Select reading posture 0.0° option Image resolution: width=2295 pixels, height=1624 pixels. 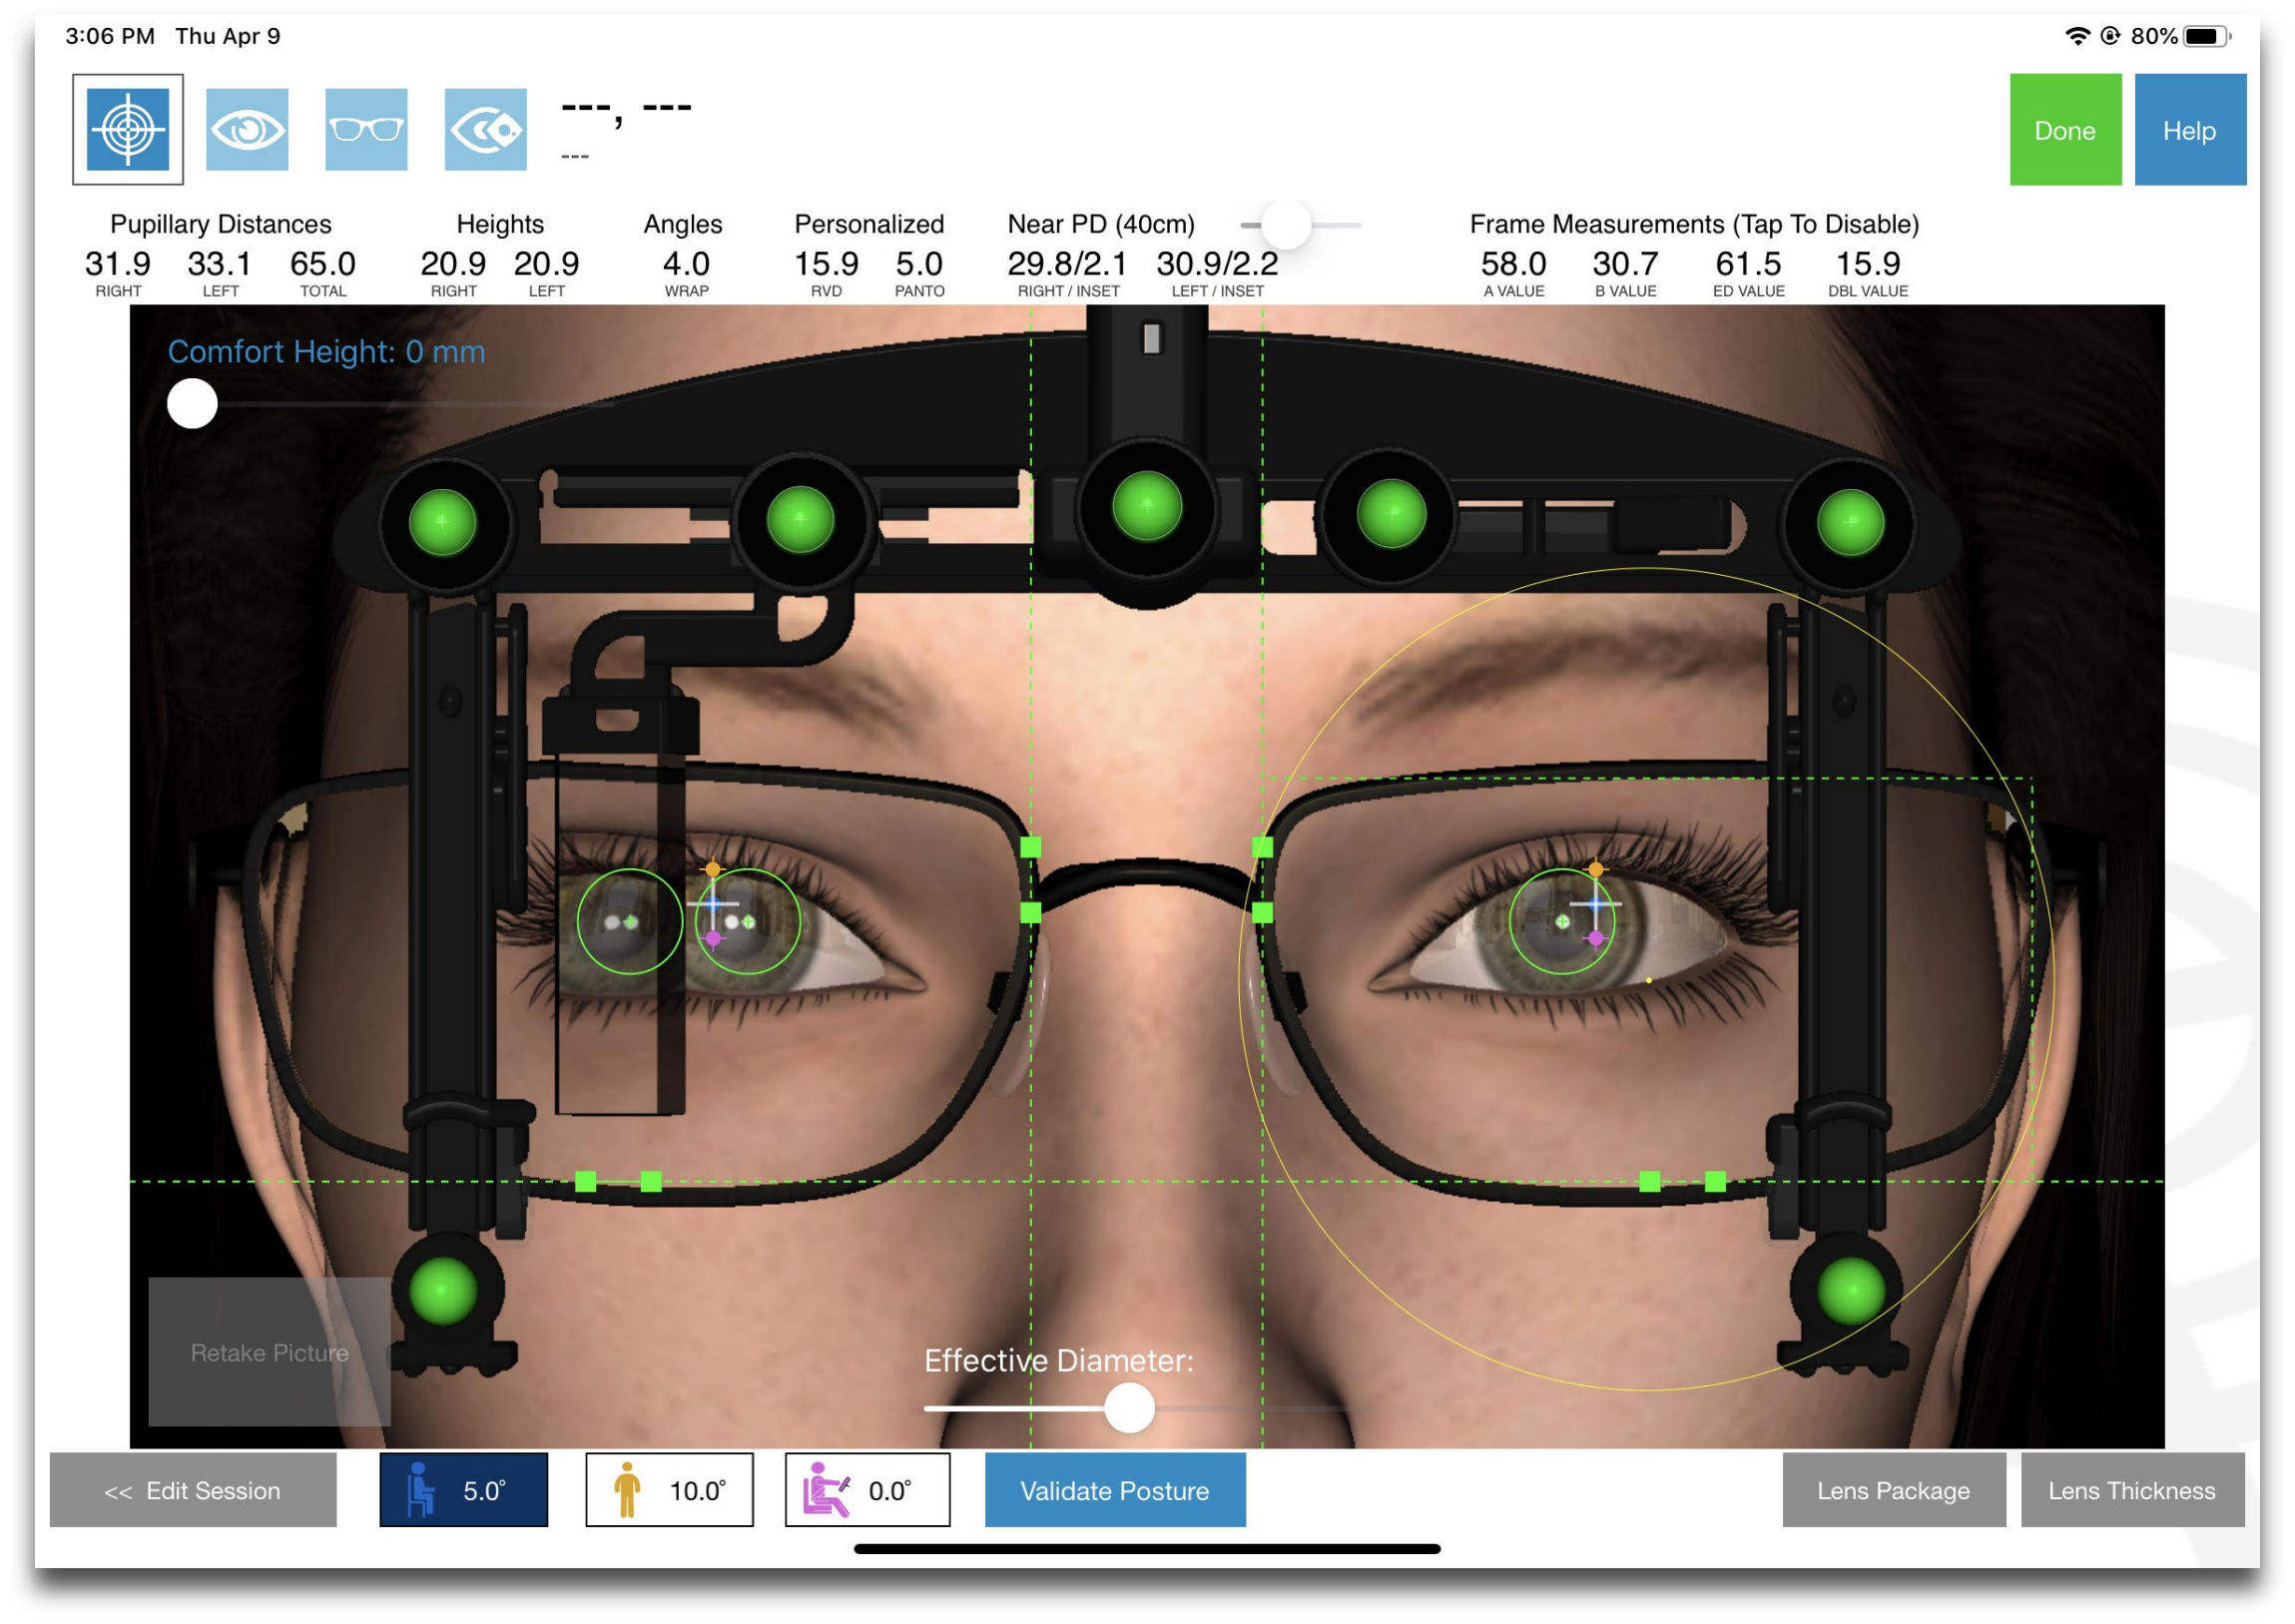click(x=867, y=1490)
